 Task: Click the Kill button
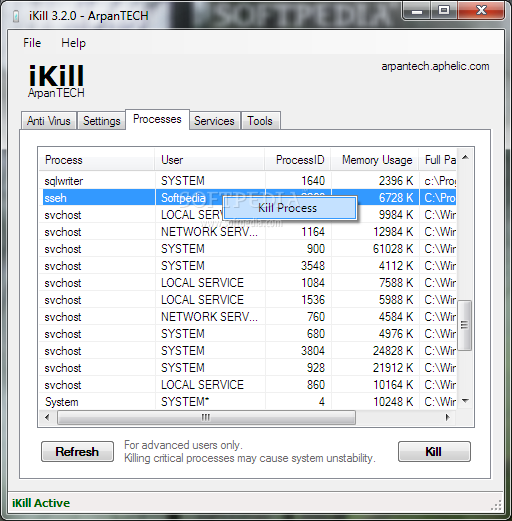tap(434, 452)
